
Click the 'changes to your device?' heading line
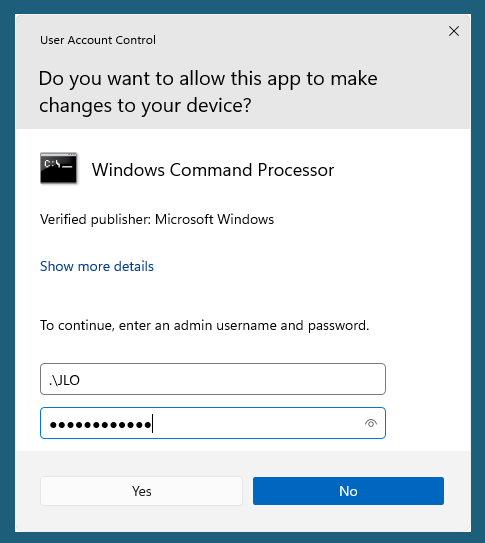[x=145, y=106]
